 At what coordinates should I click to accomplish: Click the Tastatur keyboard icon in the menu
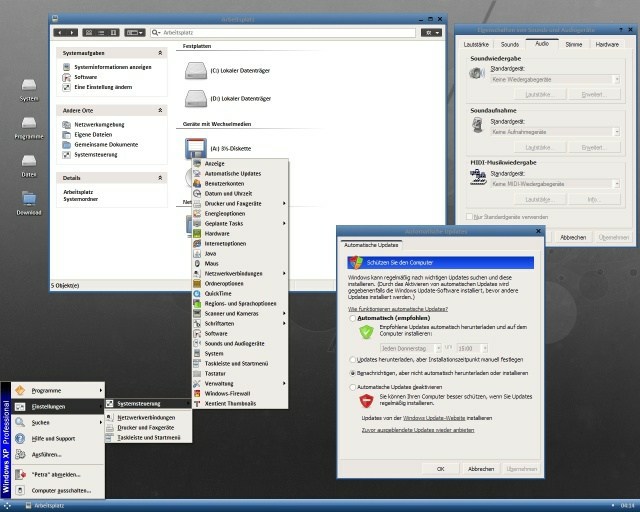click(197, 374)
